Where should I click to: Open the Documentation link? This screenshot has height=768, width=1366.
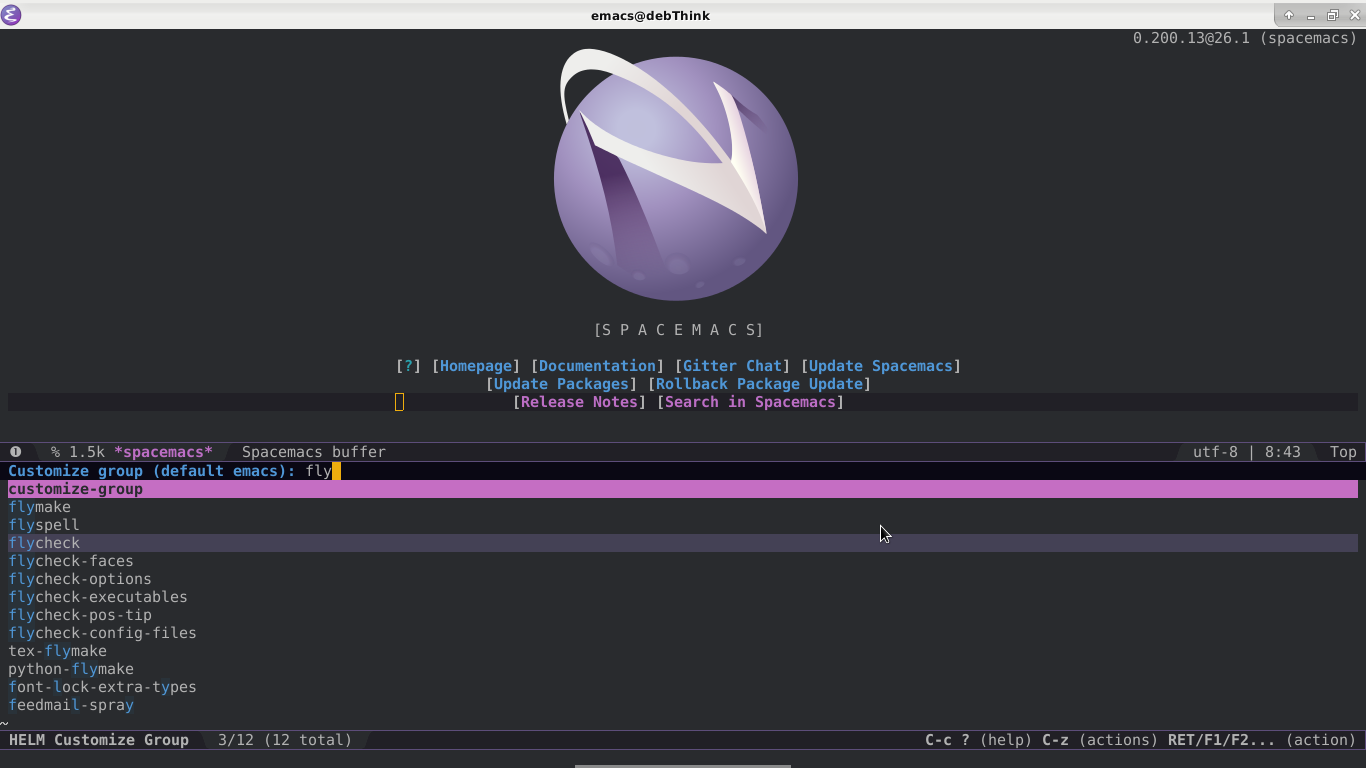coord(597,366)
